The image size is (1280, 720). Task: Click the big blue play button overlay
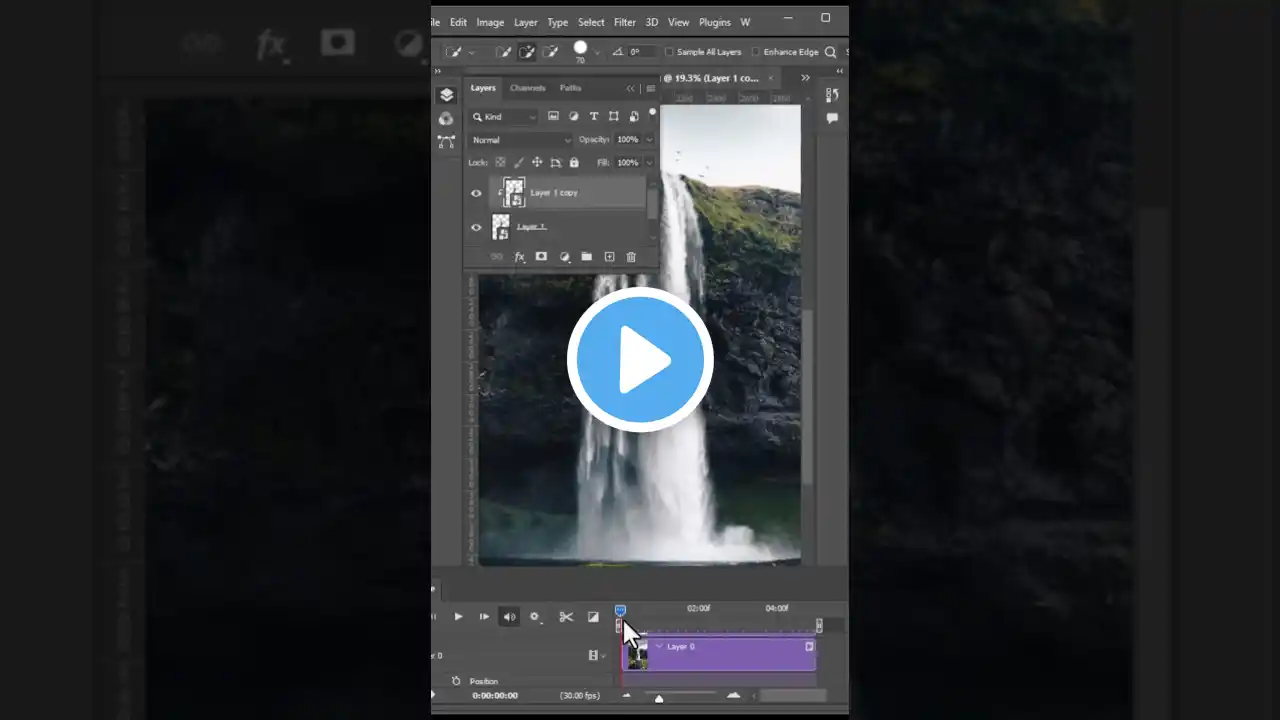640,360
